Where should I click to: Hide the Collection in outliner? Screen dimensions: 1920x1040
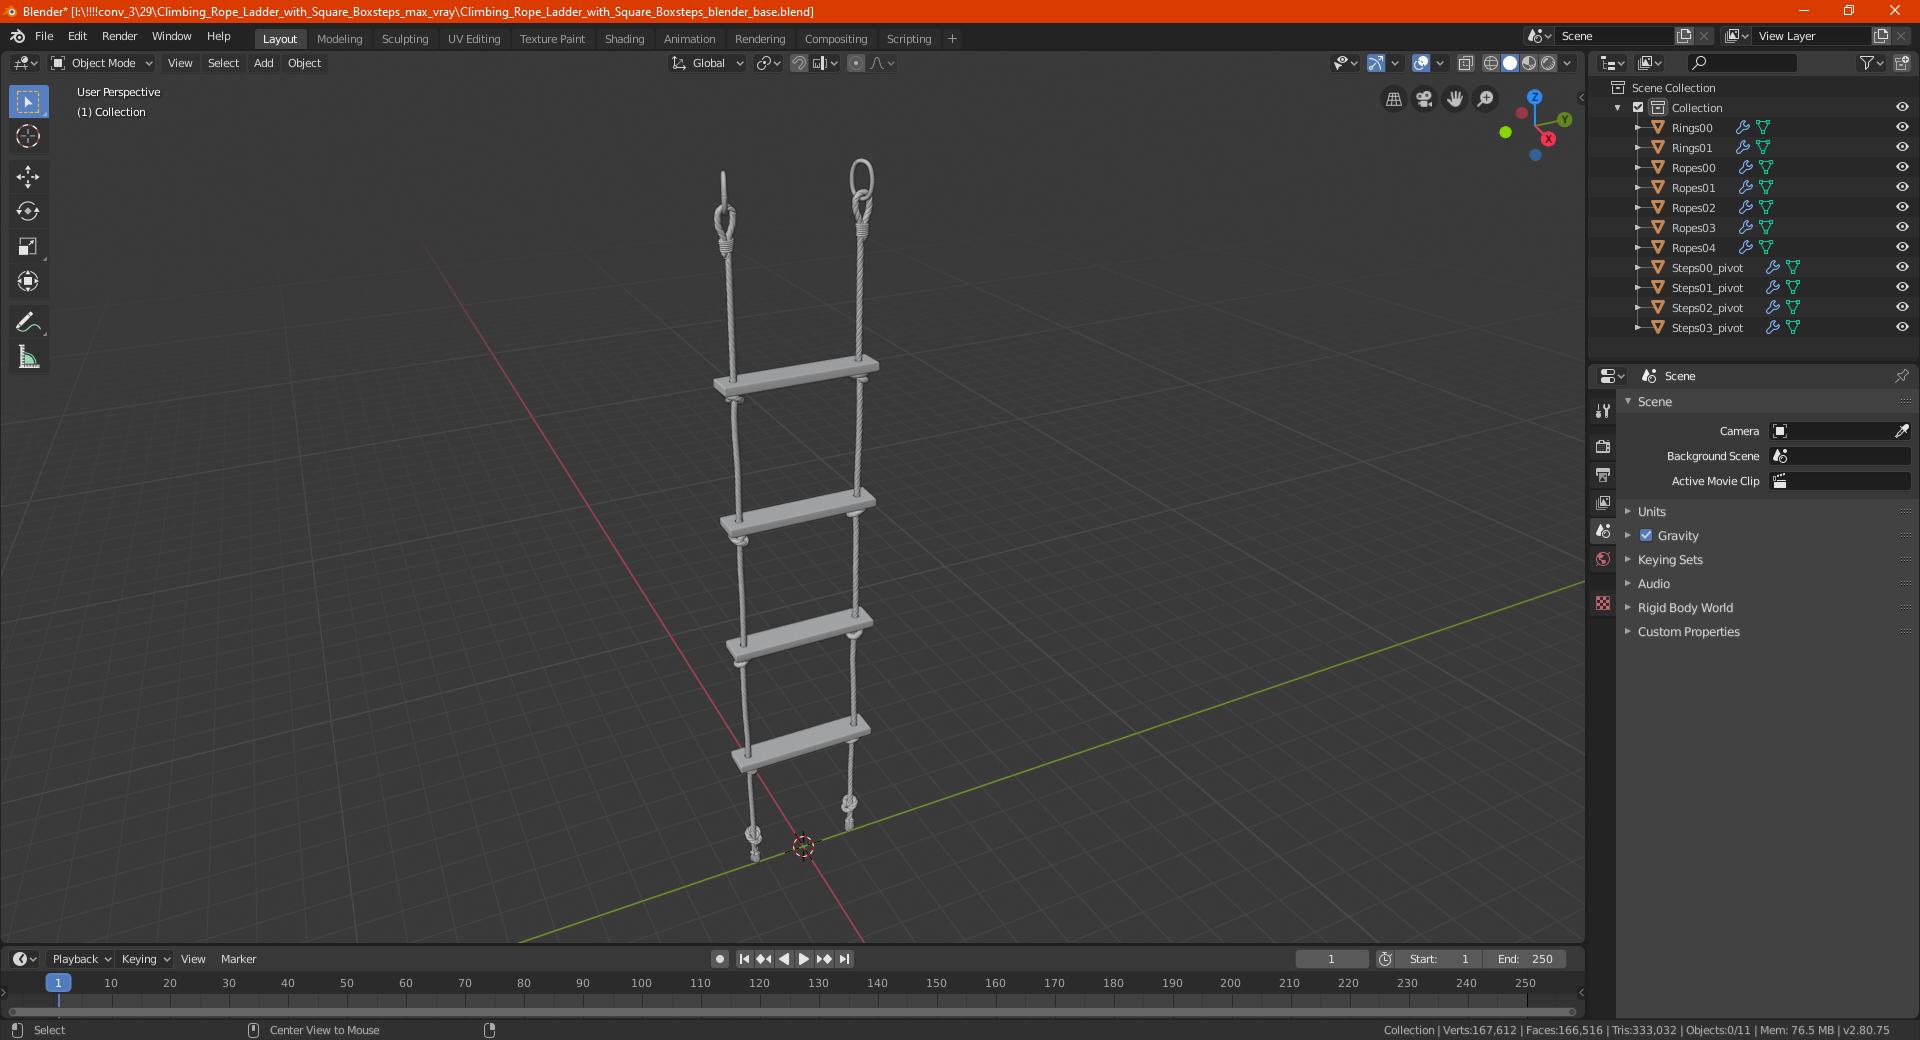pos(1902,108)
